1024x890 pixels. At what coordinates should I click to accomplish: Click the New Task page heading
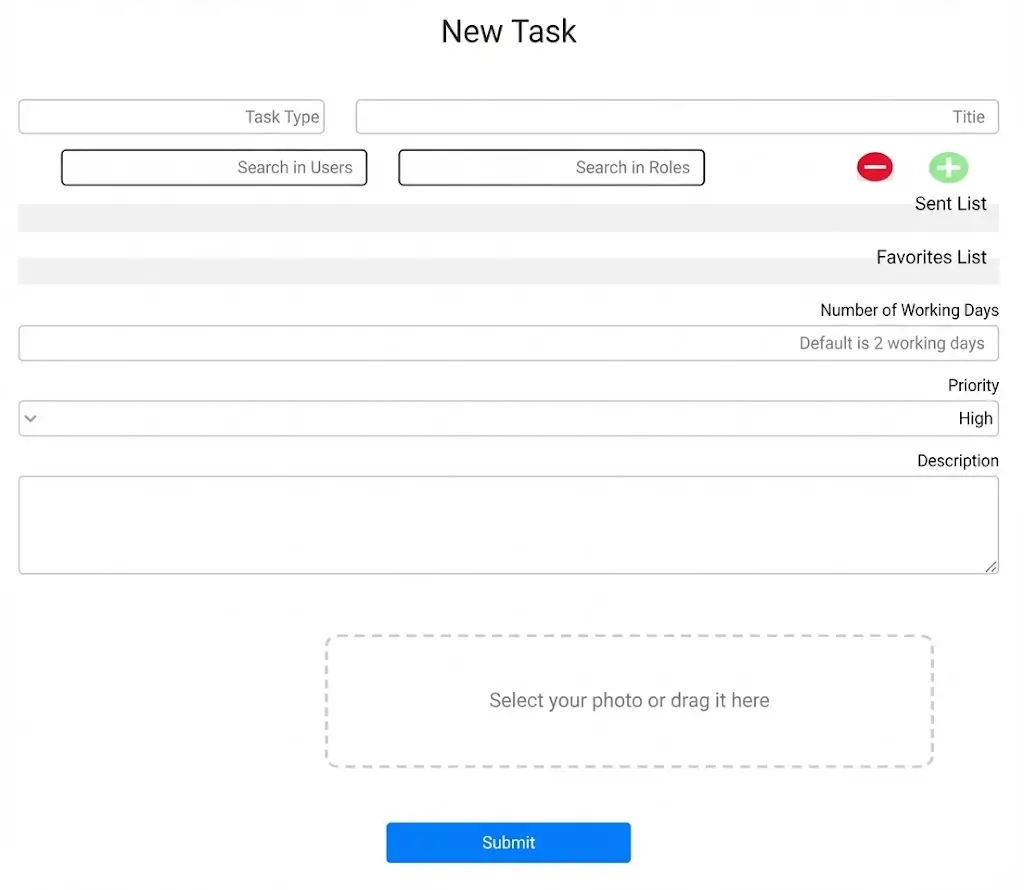click(509, 31)
